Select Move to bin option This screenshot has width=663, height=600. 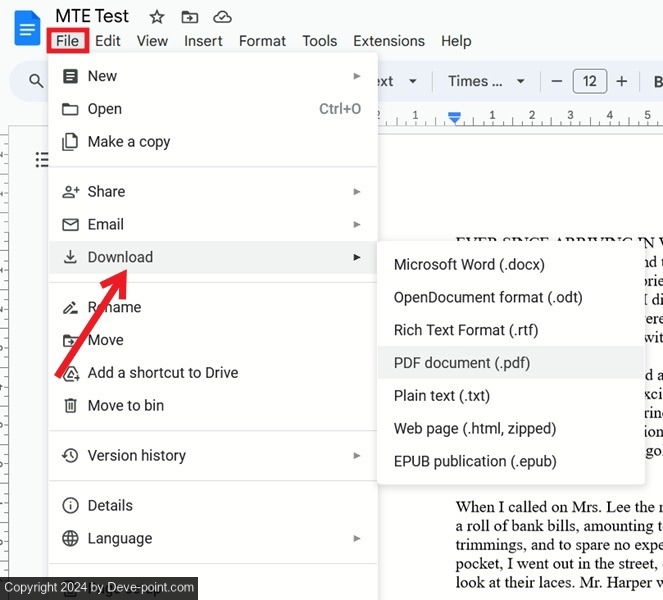[x=126, y=405]
